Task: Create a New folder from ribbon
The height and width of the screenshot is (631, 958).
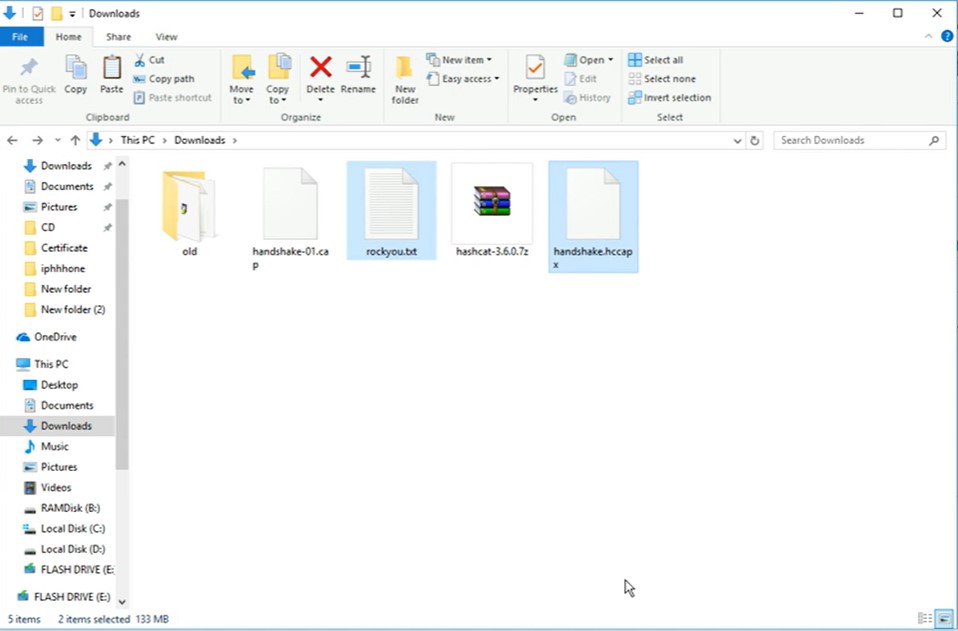Action: click(405, 78)
